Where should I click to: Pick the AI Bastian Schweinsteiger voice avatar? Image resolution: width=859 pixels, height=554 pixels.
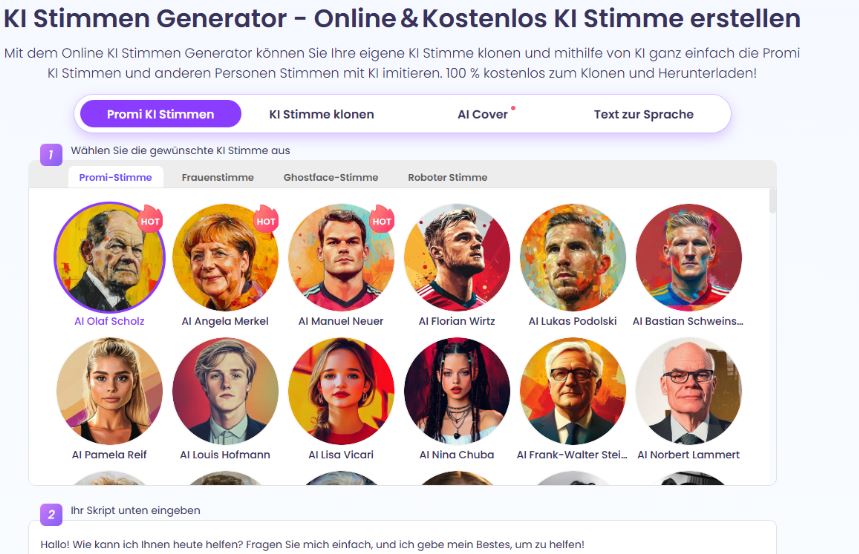tap(689, 257)
